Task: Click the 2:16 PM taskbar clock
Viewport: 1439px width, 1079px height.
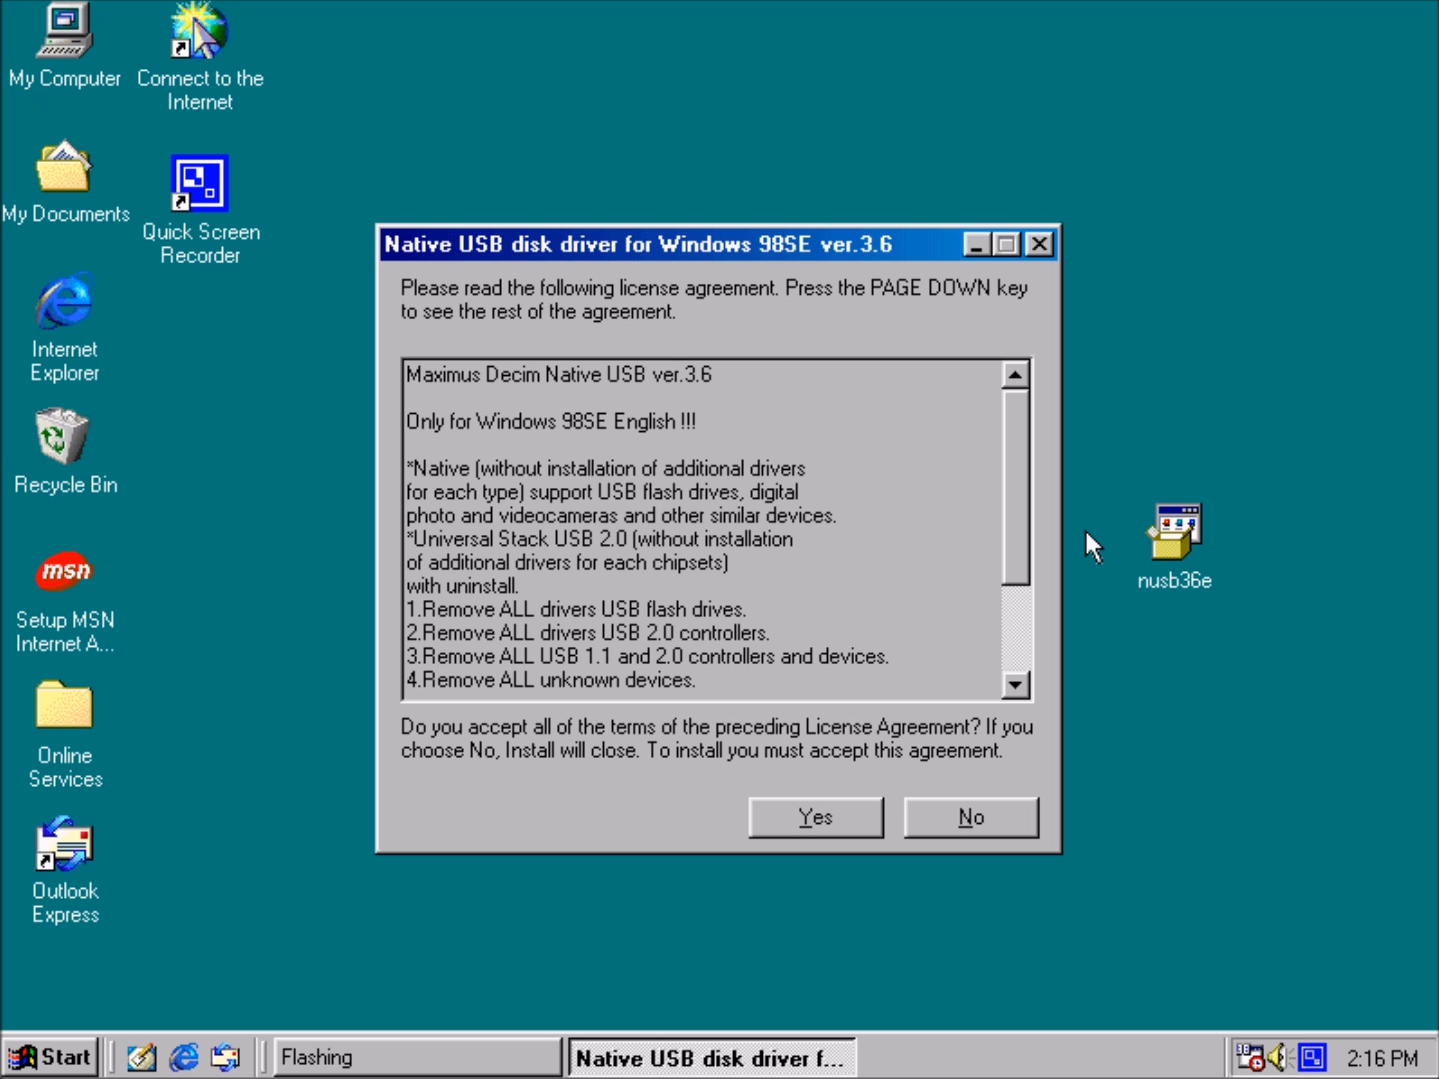Action: (1382, 1058)
